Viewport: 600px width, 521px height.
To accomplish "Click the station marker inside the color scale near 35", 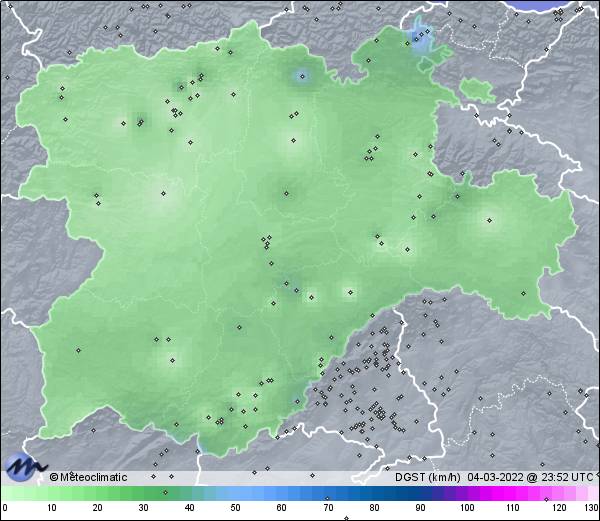I will point(165,492).
